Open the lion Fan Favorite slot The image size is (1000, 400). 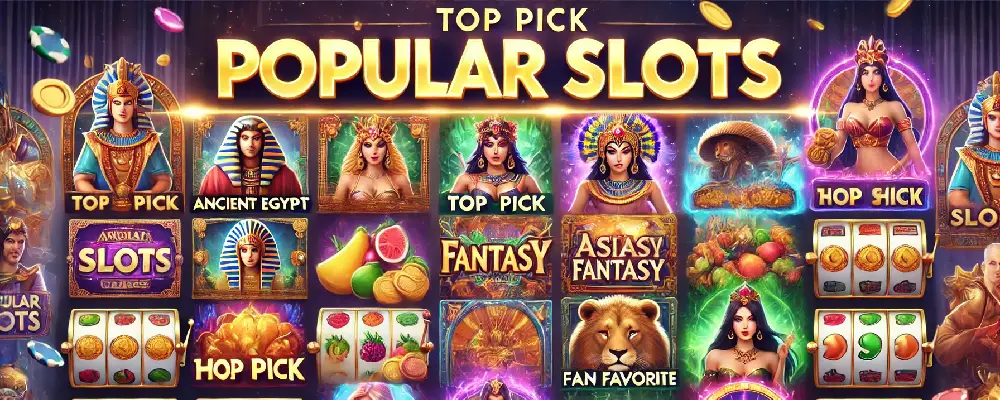pos(619,344)
